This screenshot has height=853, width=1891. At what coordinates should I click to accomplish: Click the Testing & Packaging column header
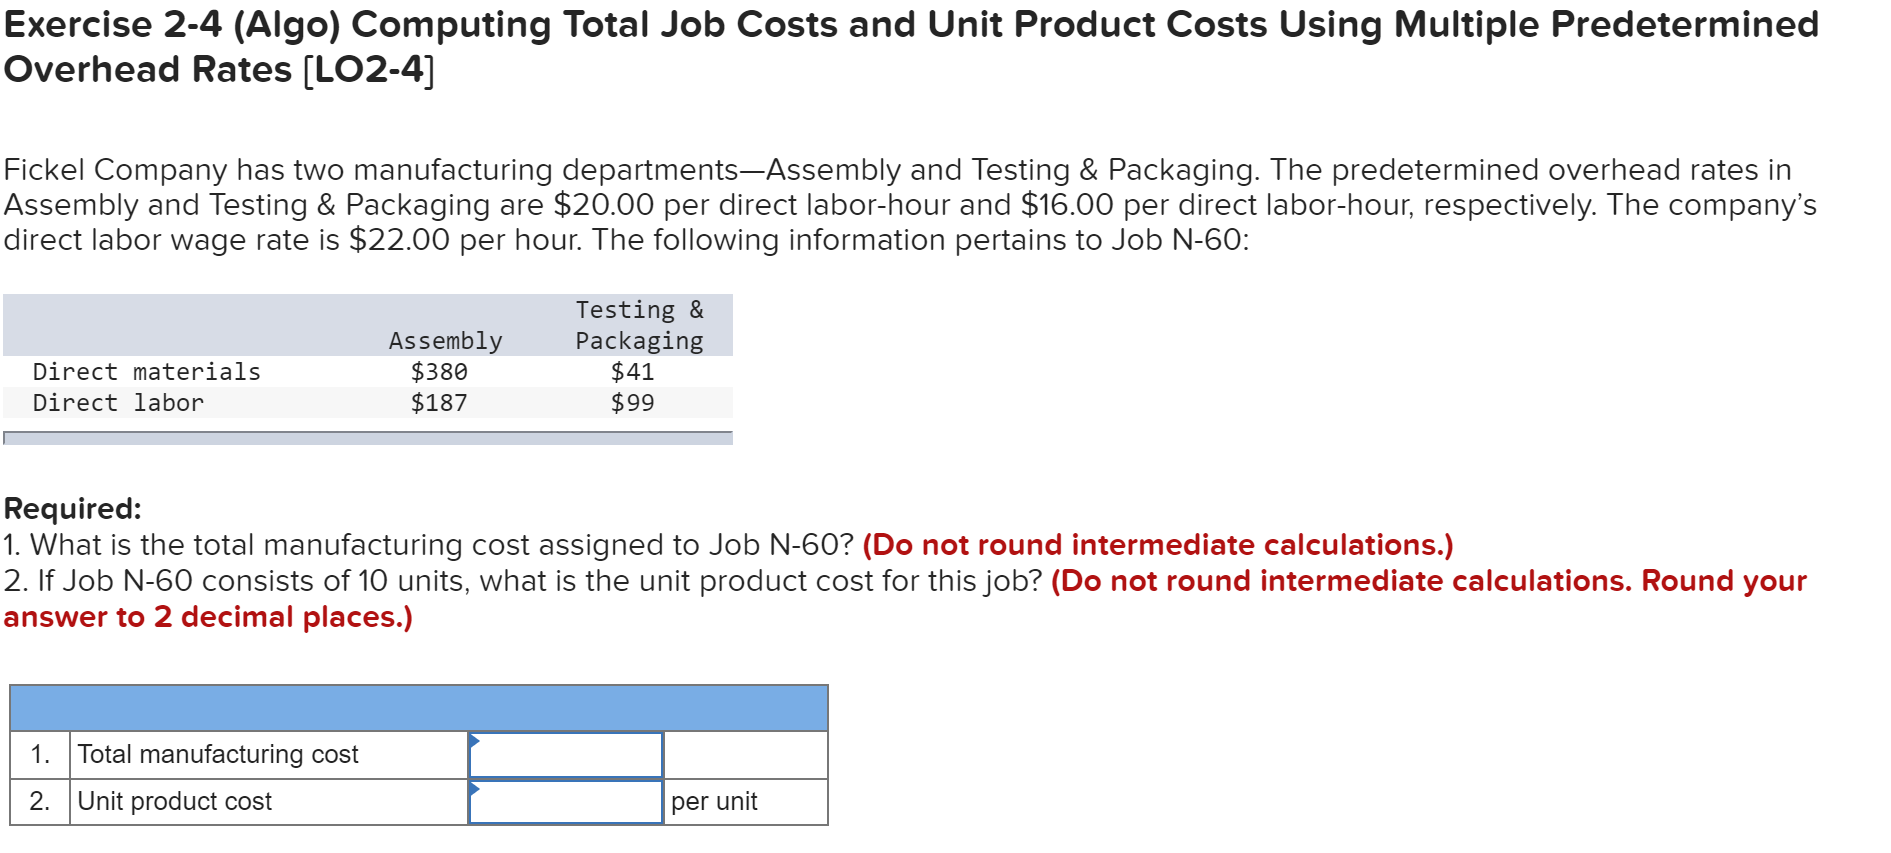pyautogui.click(x=637, y=324)
